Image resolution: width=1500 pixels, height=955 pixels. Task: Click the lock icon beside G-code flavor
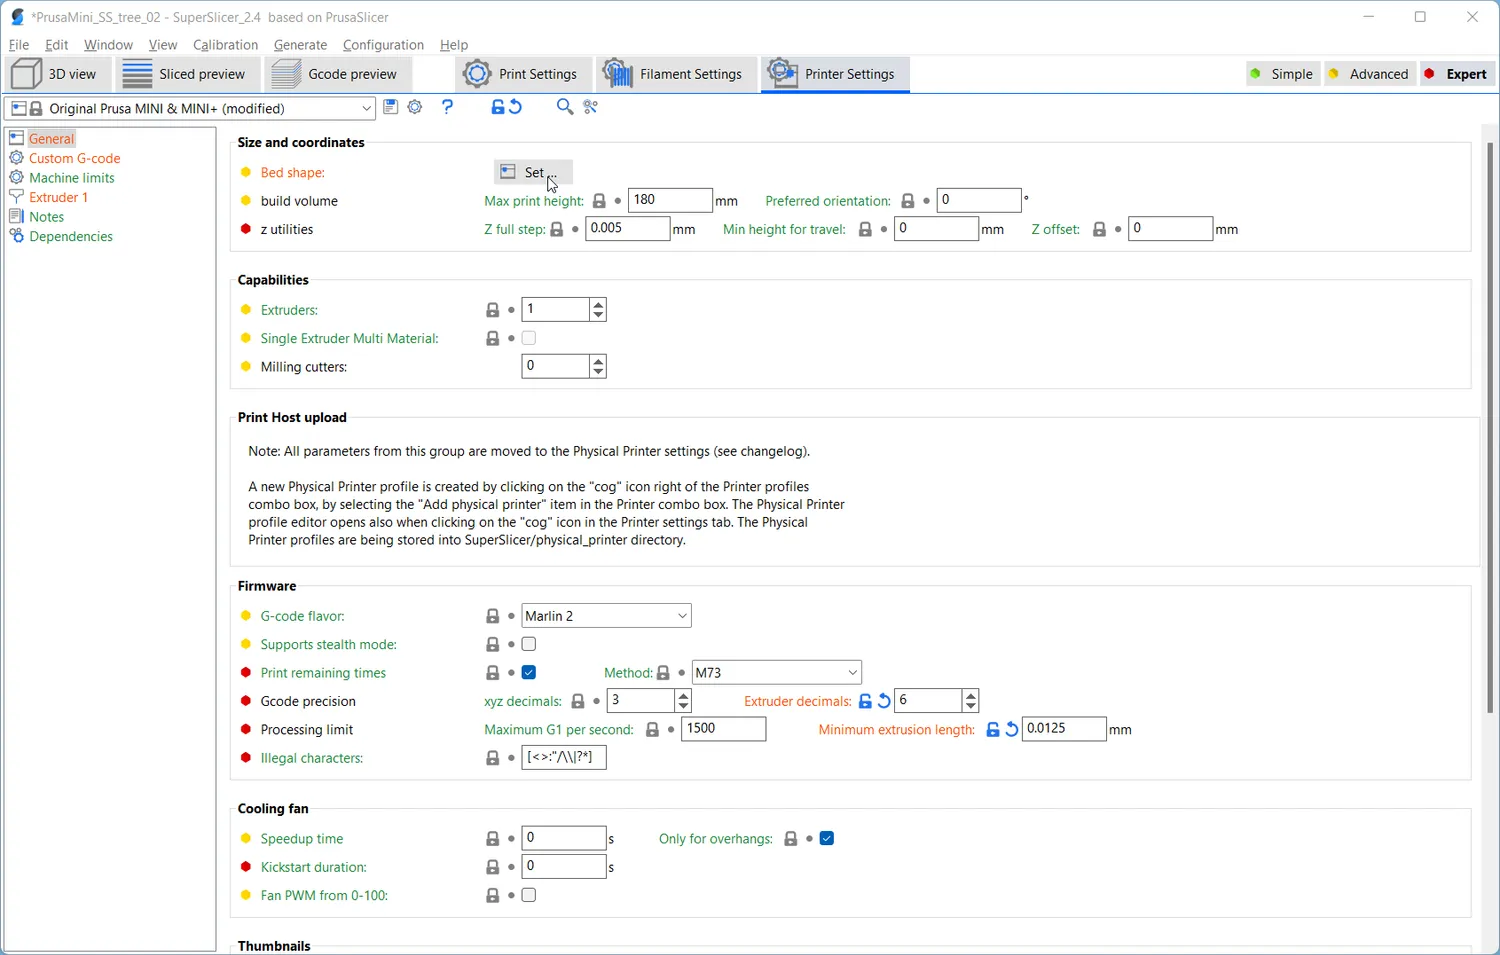493,616
